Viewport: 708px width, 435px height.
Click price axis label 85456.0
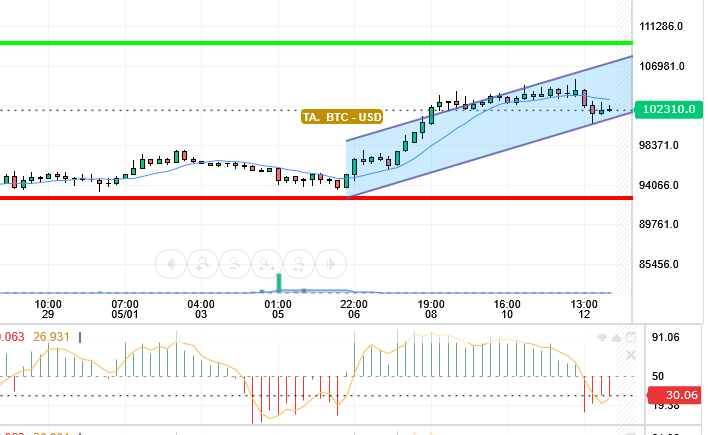tap(658, 264)
